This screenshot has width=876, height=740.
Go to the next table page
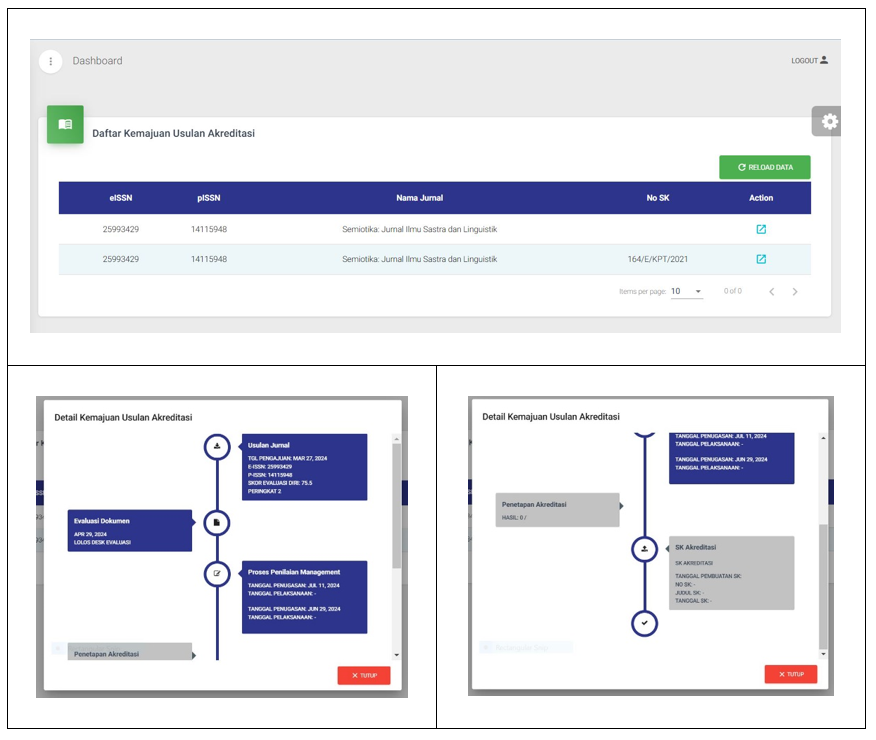pyautogui.click(x=795, y=292)
